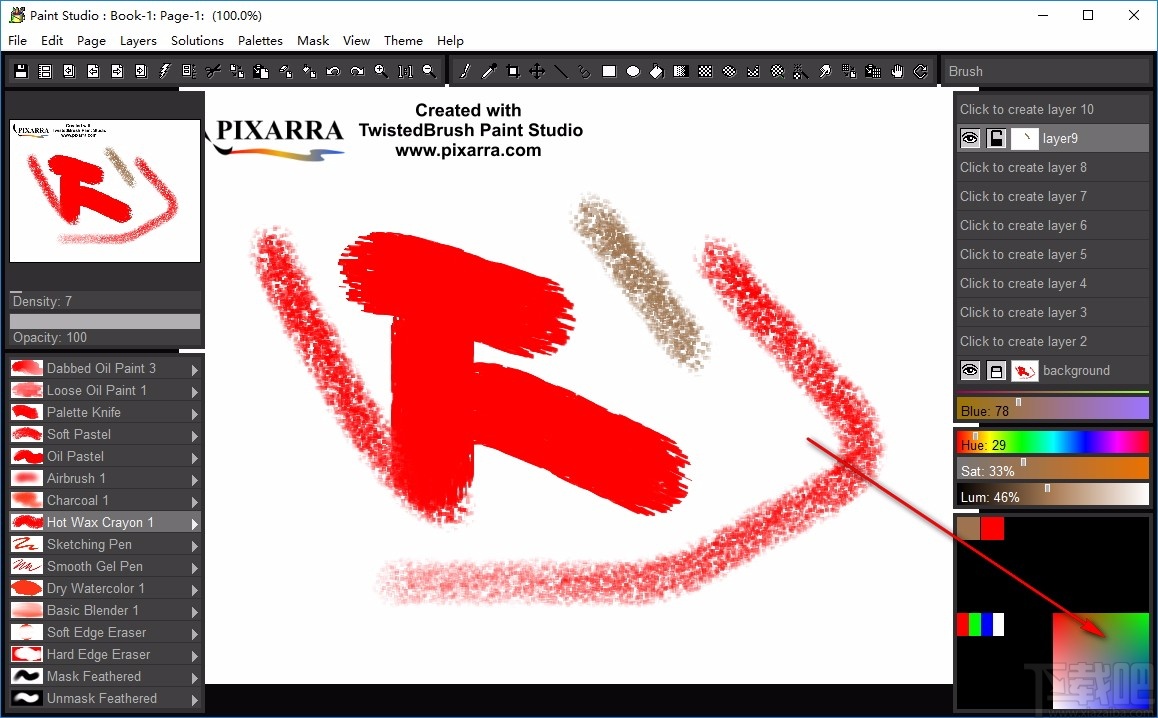Expand the Hot Wax Crayon 1 brush options
The image size is (1158, 718).
196,522
